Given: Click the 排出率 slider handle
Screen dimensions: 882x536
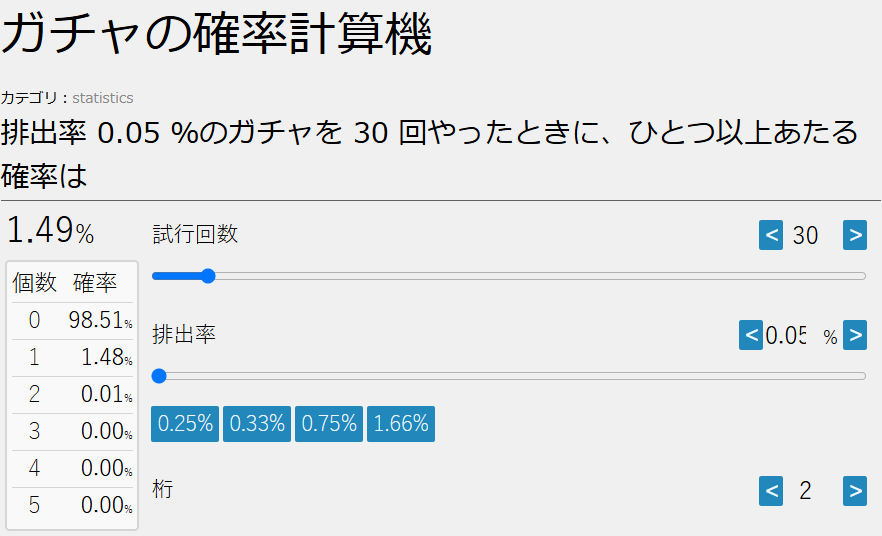Looking at the screenshot, I should 159,376.
